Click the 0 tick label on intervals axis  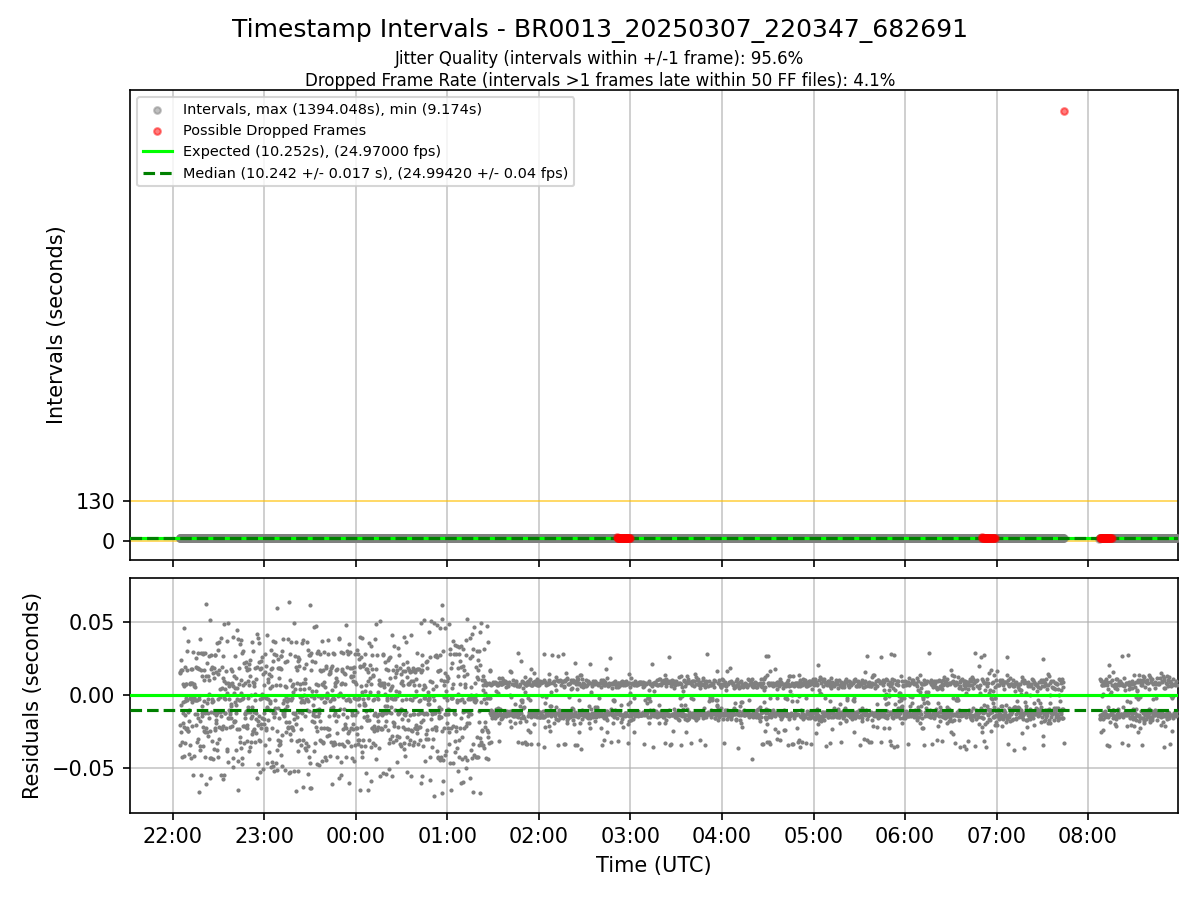click(x=110, y=541)
